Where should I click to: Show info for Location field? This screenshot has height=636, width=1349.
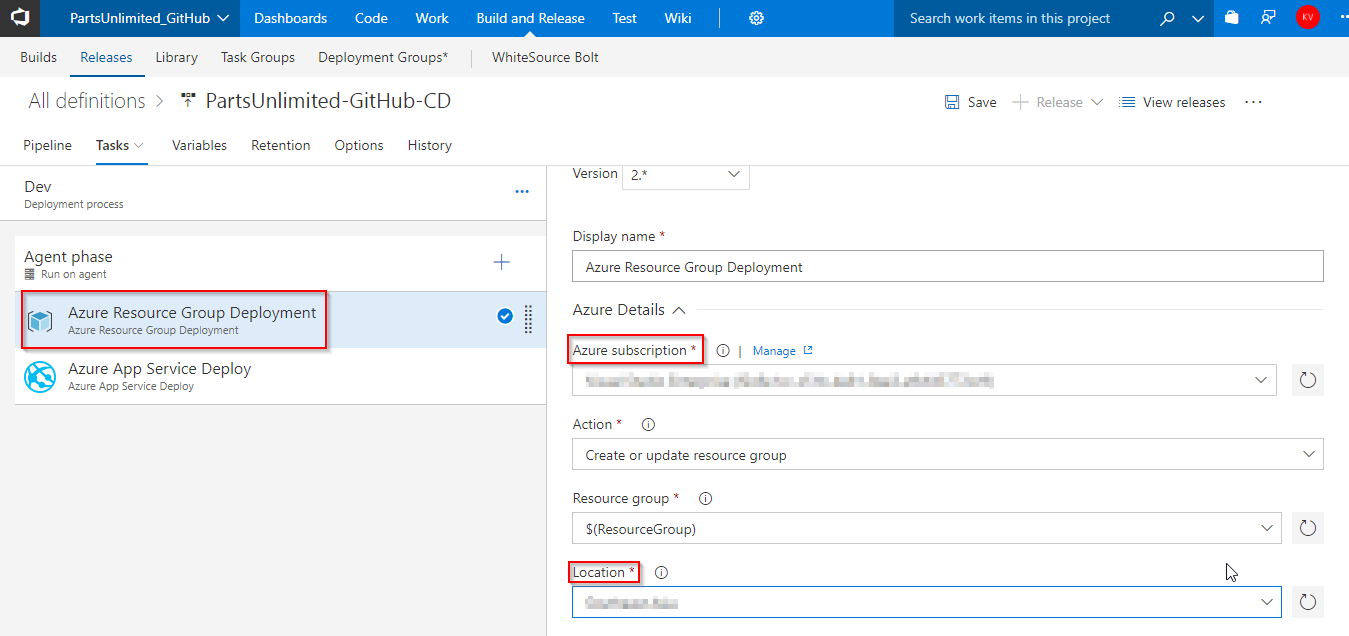click(x=661, y=573)
